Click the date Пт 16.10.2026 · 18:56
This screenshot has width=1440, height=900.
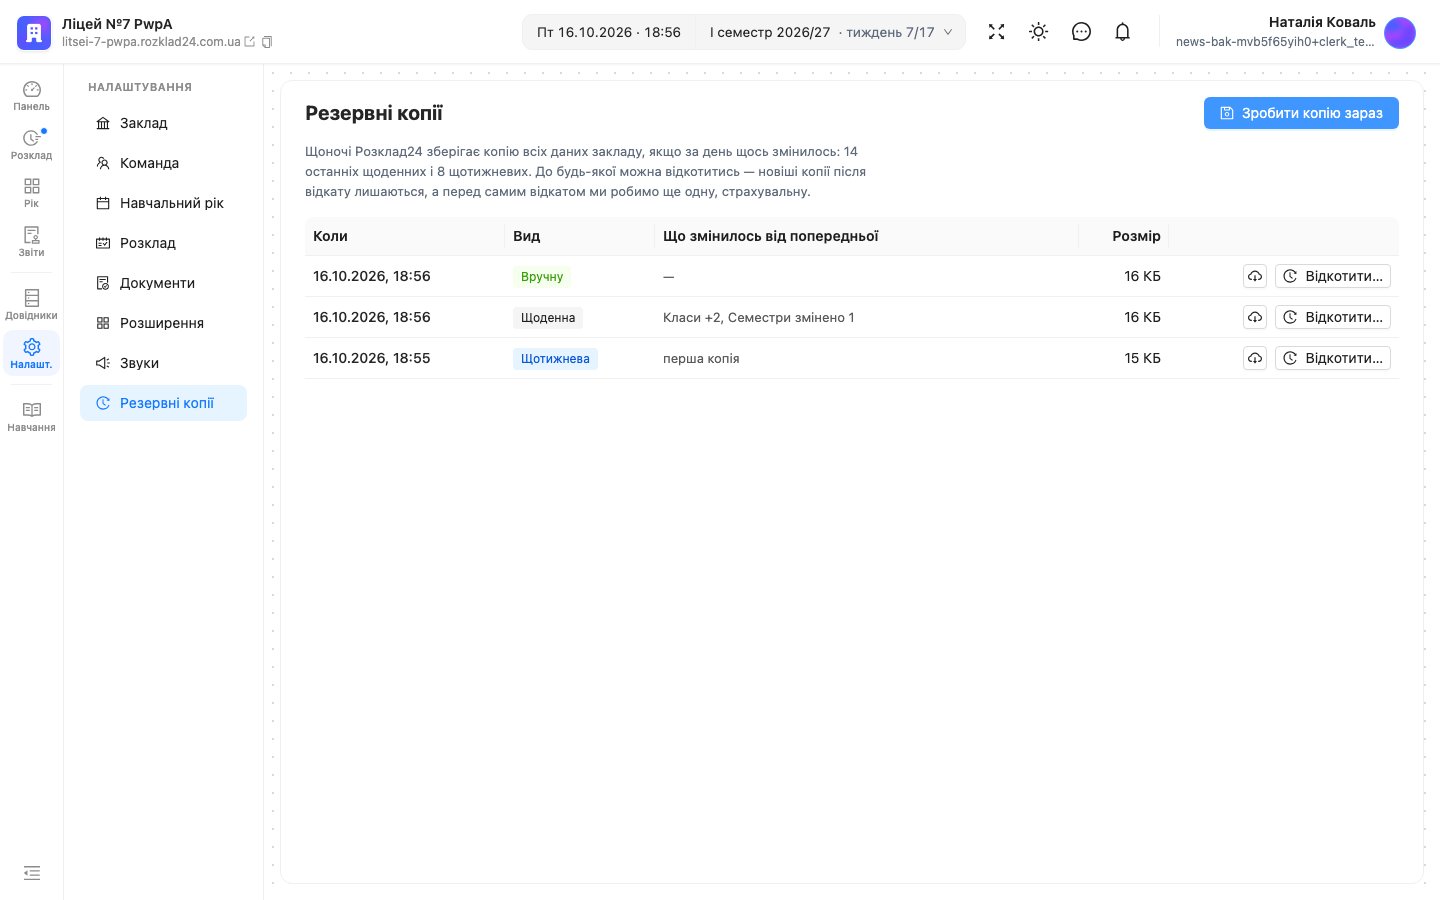coord(609,32)
